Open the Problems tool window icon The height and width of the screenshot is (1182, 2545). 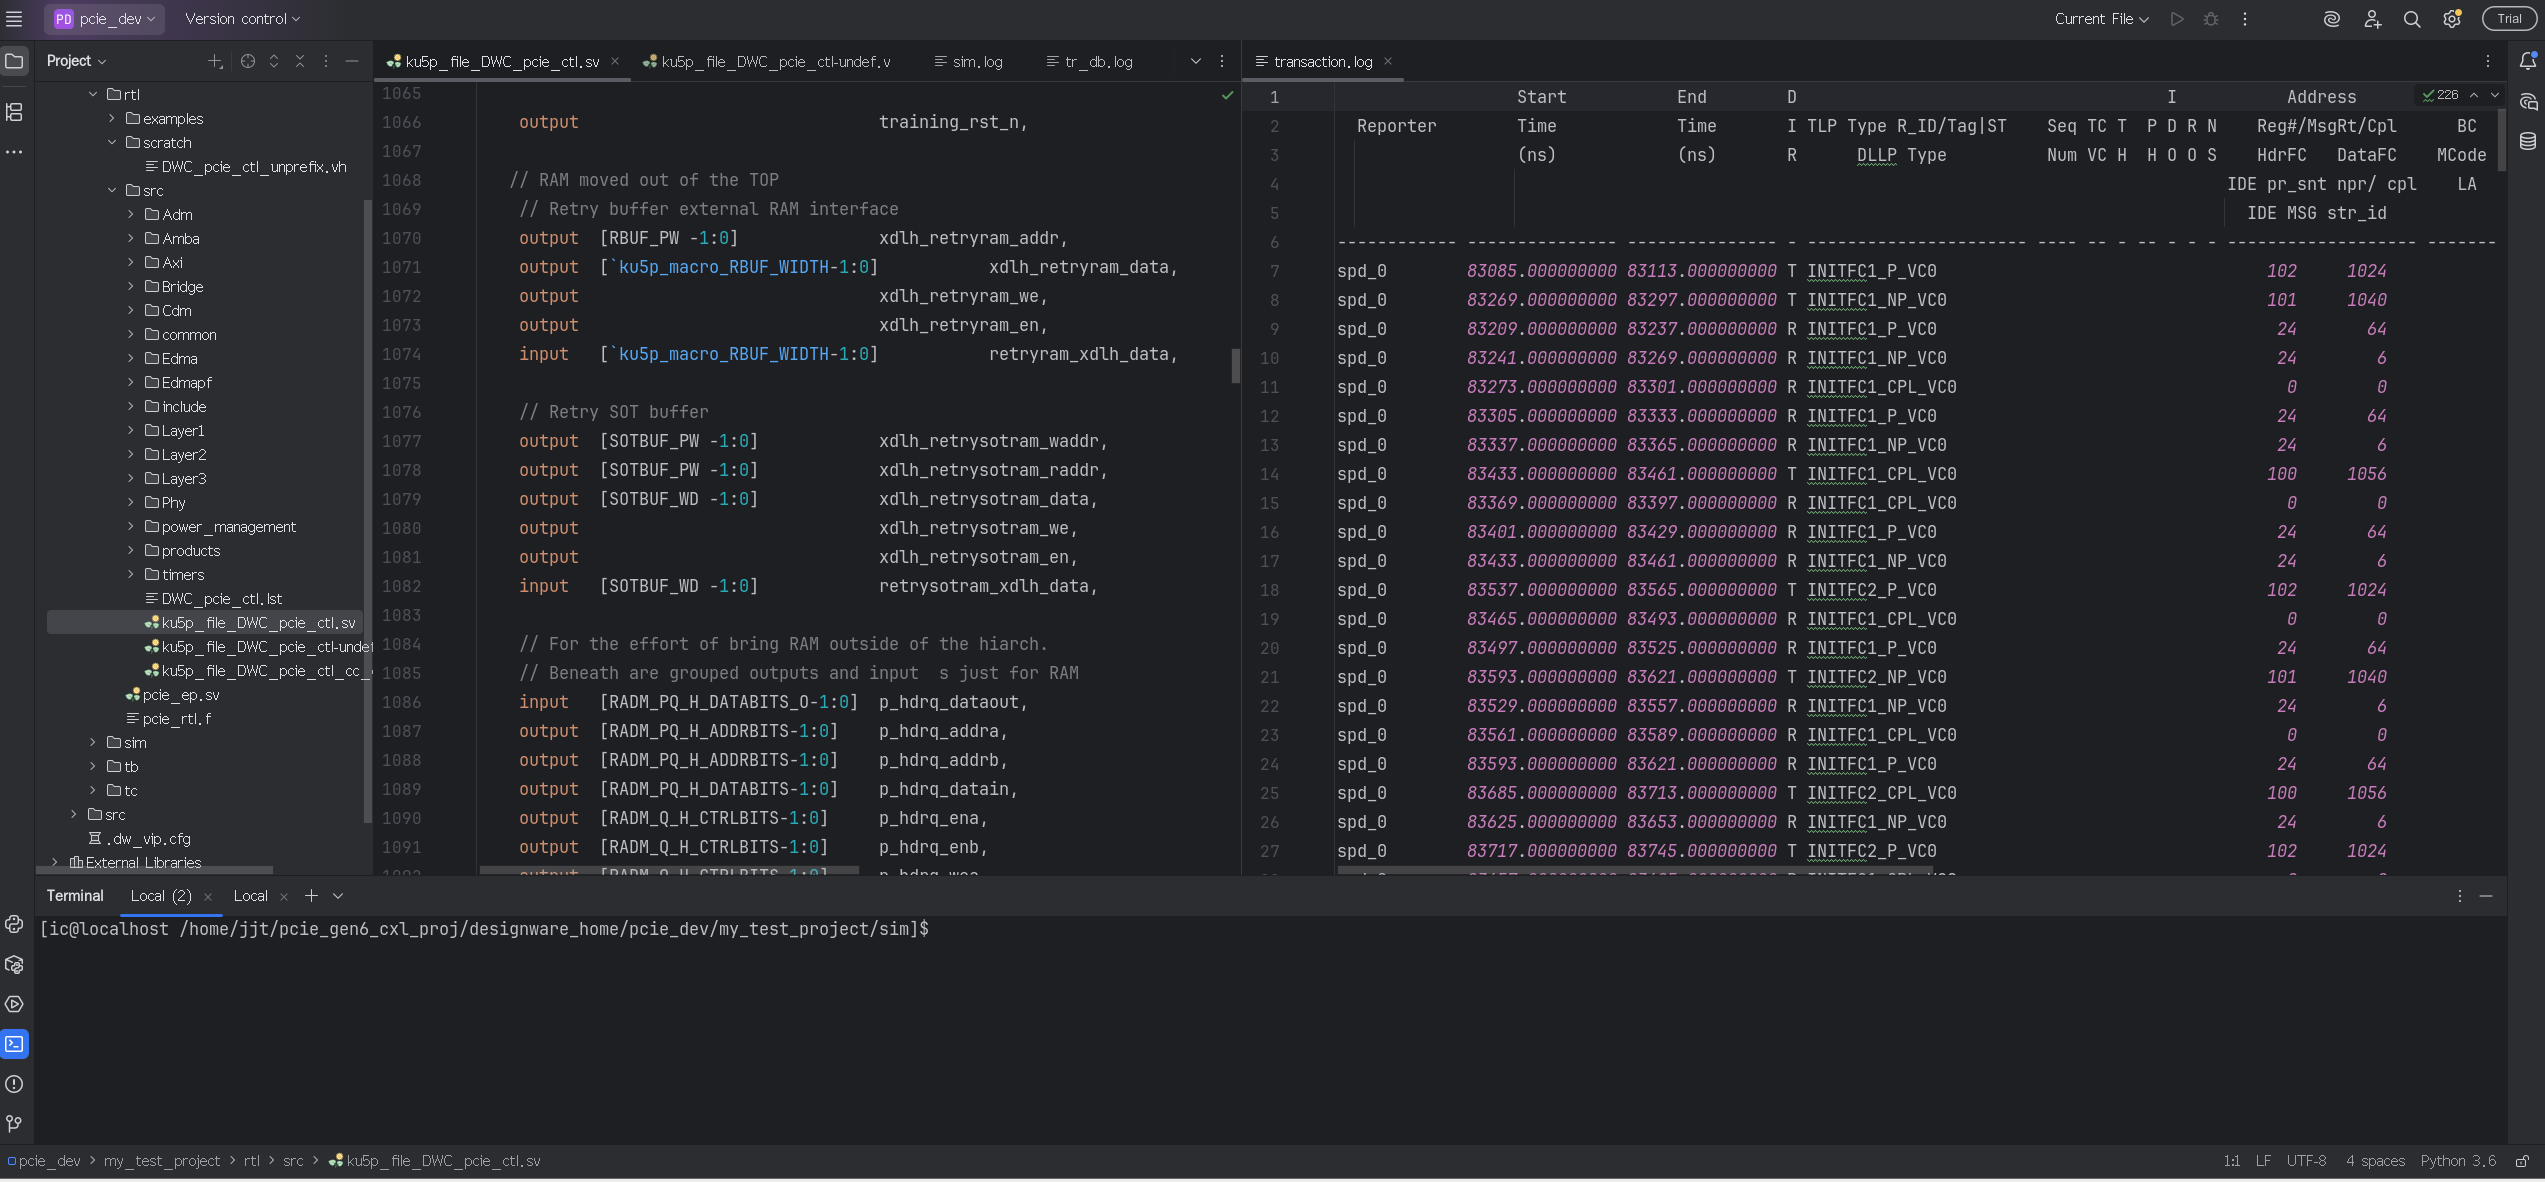click(x=14, y=1084)
